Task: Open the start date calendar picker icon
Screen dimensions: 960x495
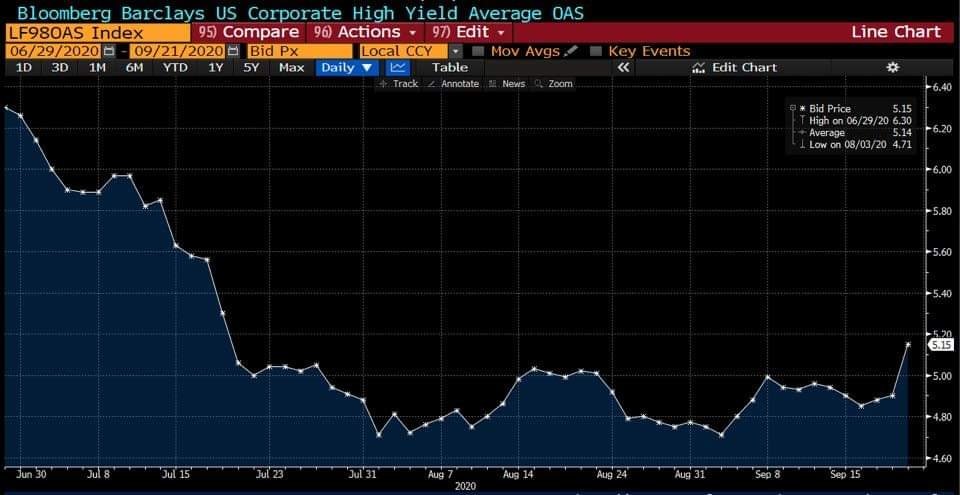Action: pos(109,51)
